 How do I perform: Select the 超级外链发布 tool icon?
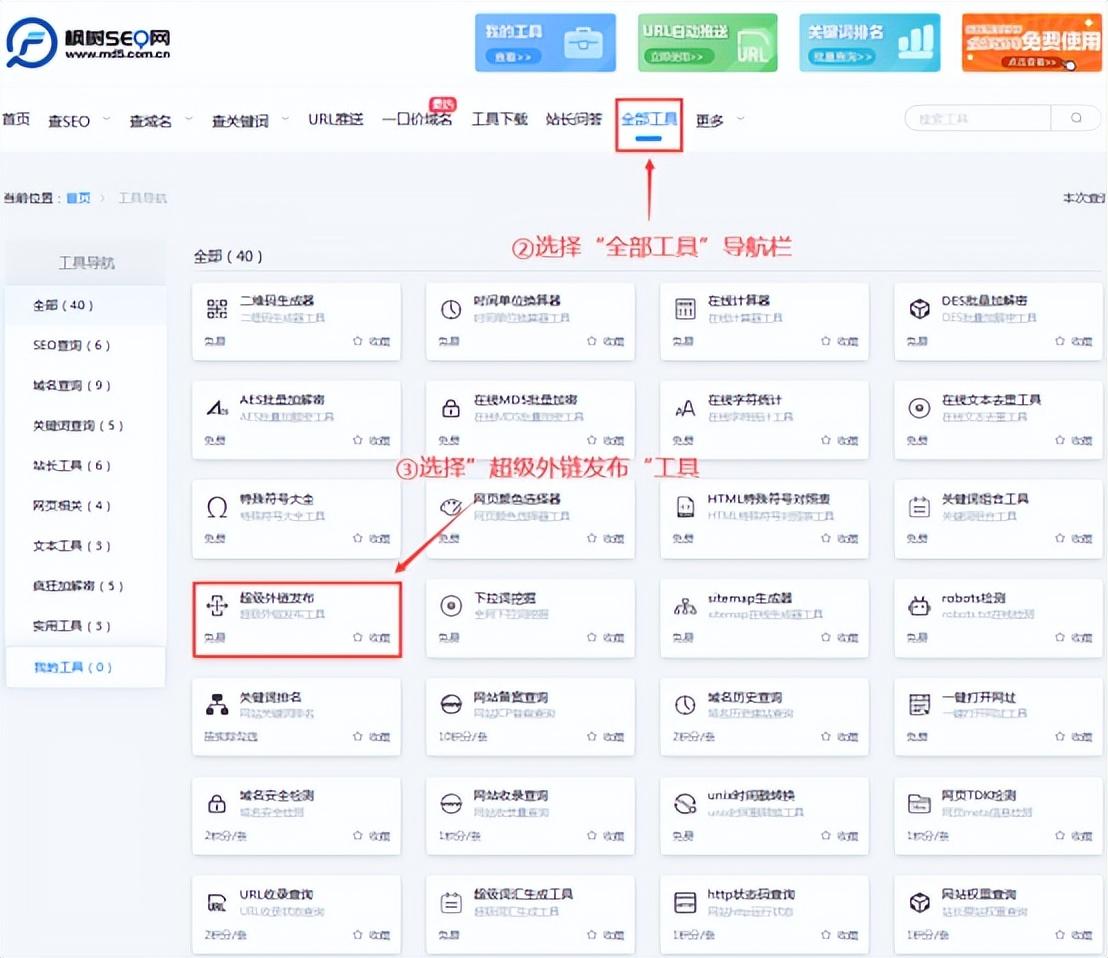pos(217,607)
